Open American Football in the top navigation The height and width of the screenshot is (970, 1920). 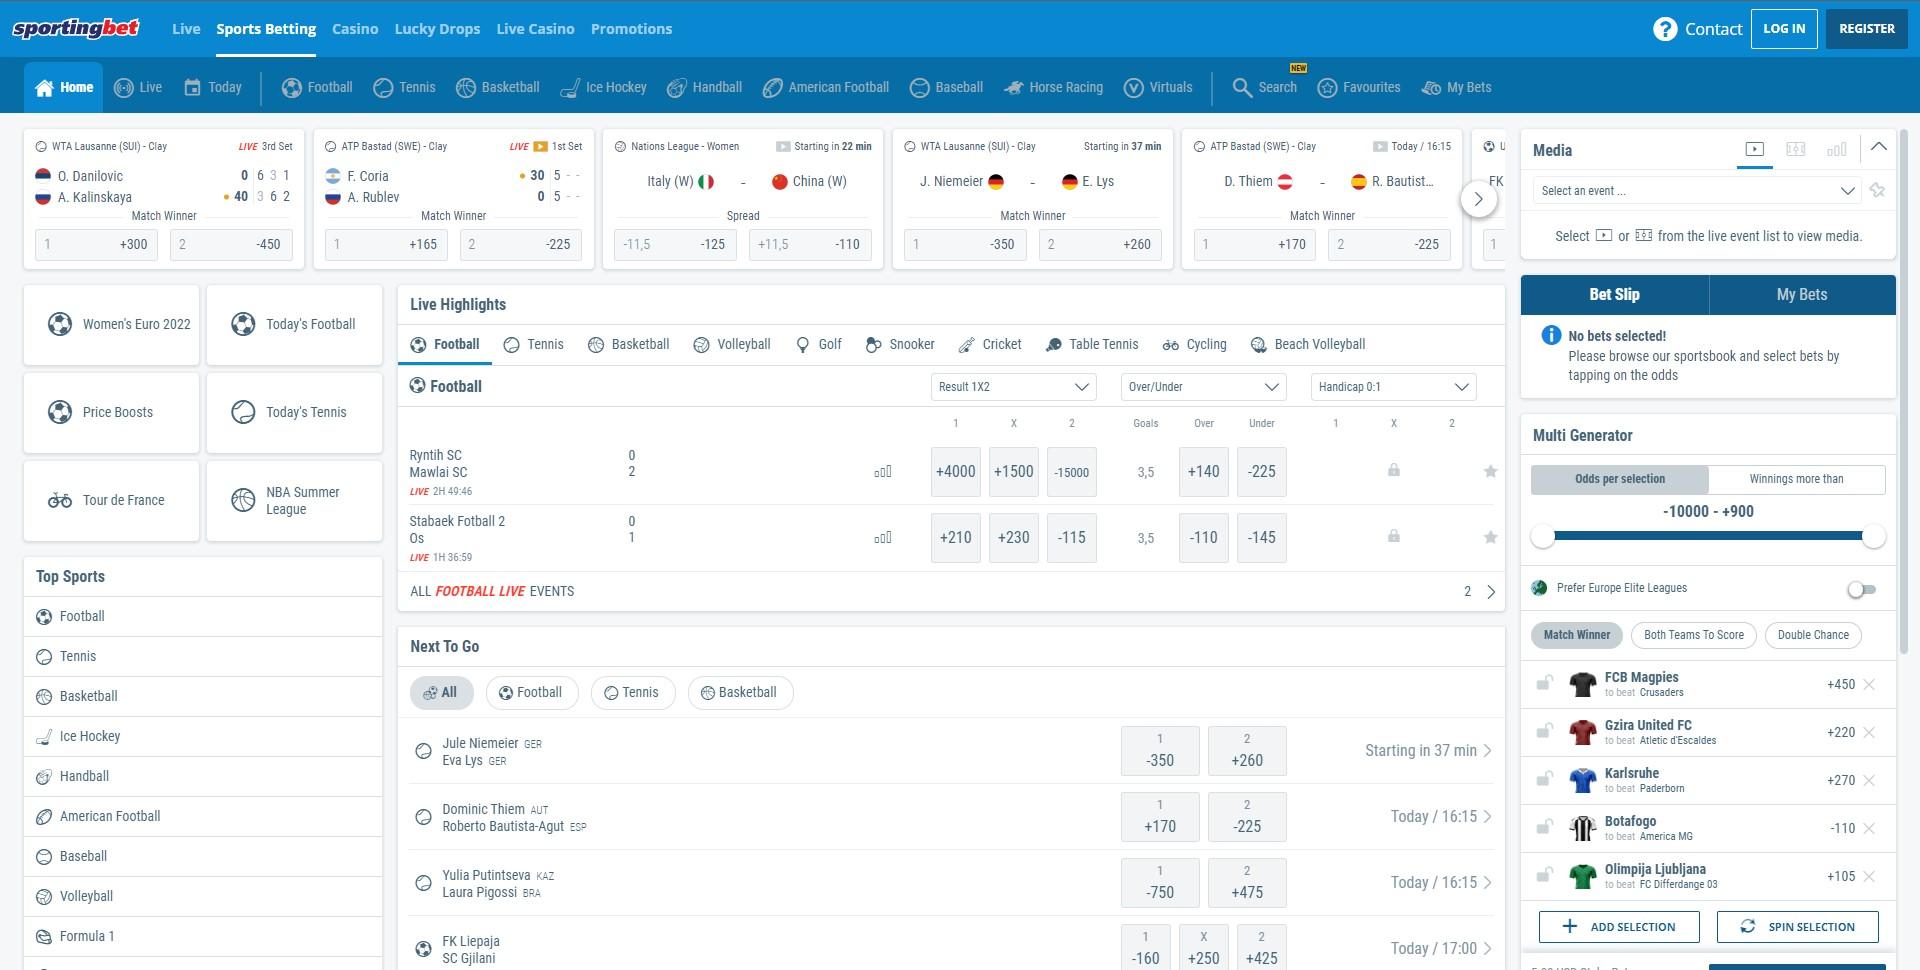point(825,87)
